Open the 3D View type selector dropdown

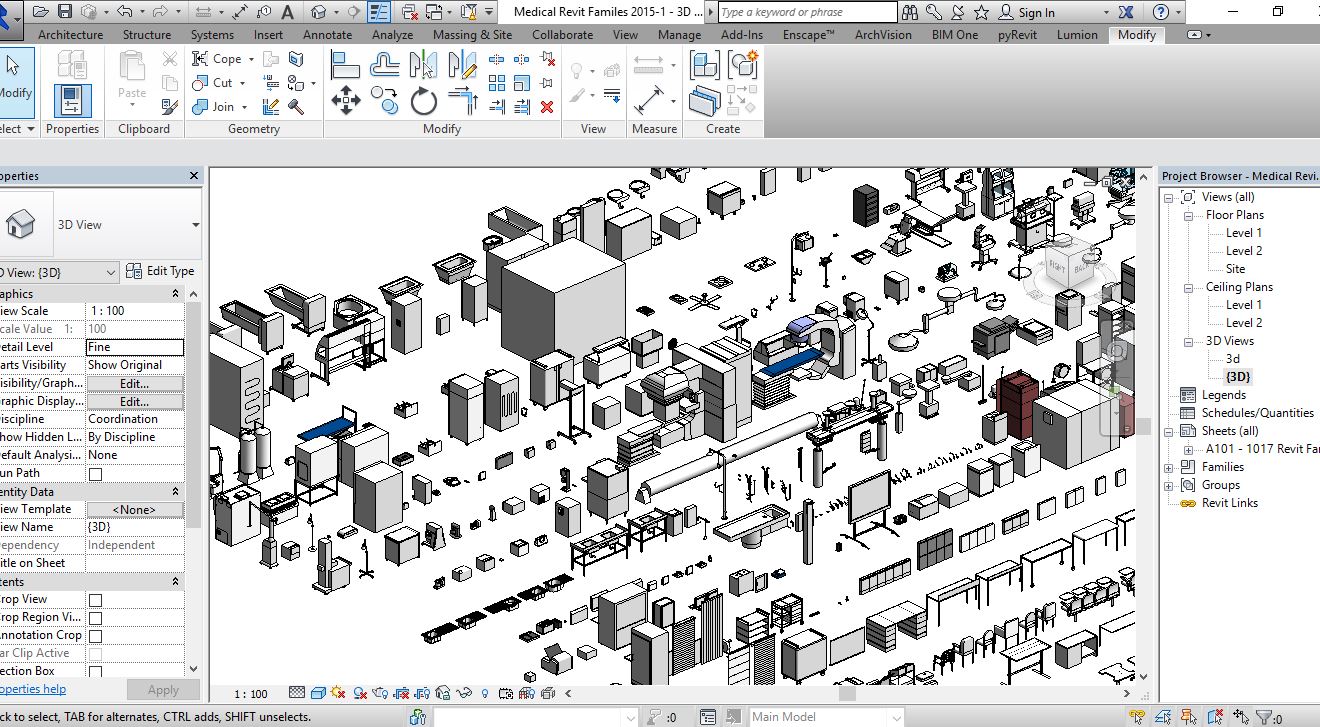[195, 225]
